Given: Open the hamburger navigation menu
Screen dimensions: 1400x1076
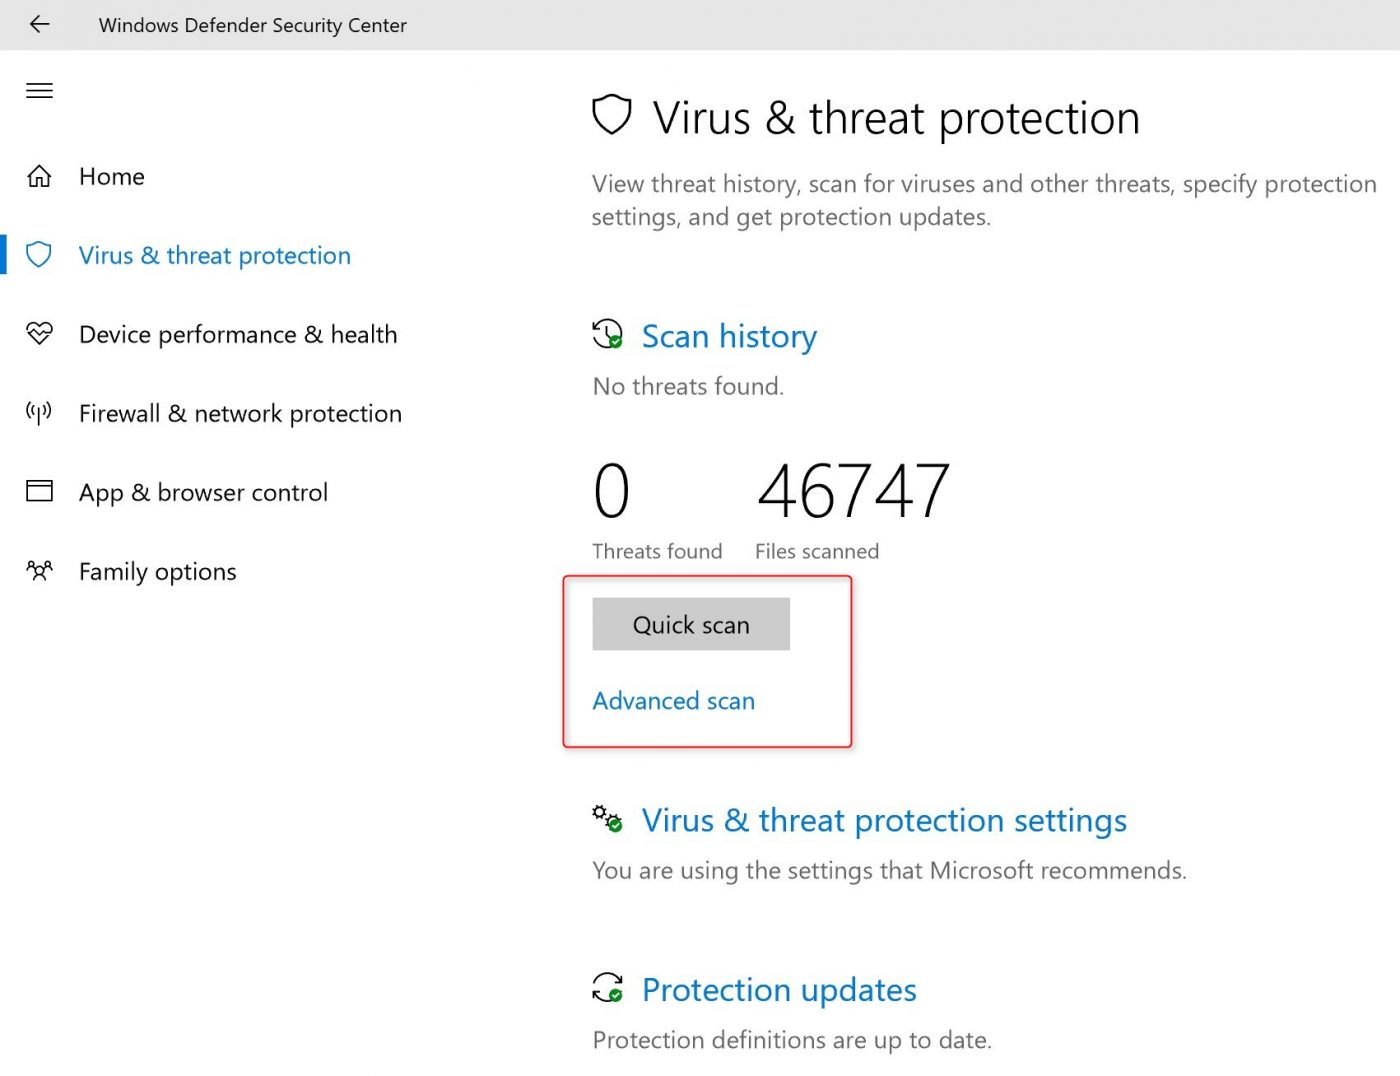Looking at the screenshot, I should coord(39,90).
